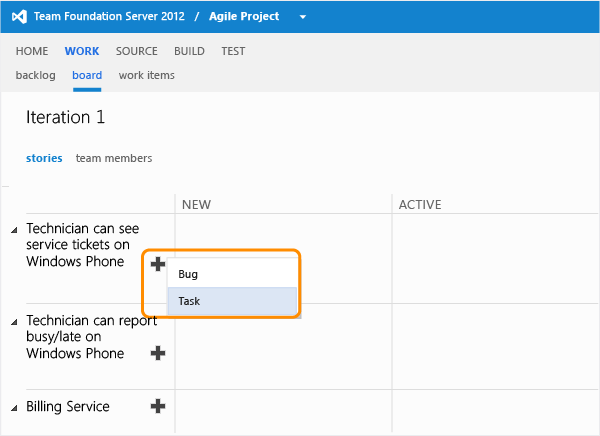
Task: Open the backlog view
Action: (x=36, y=75)
